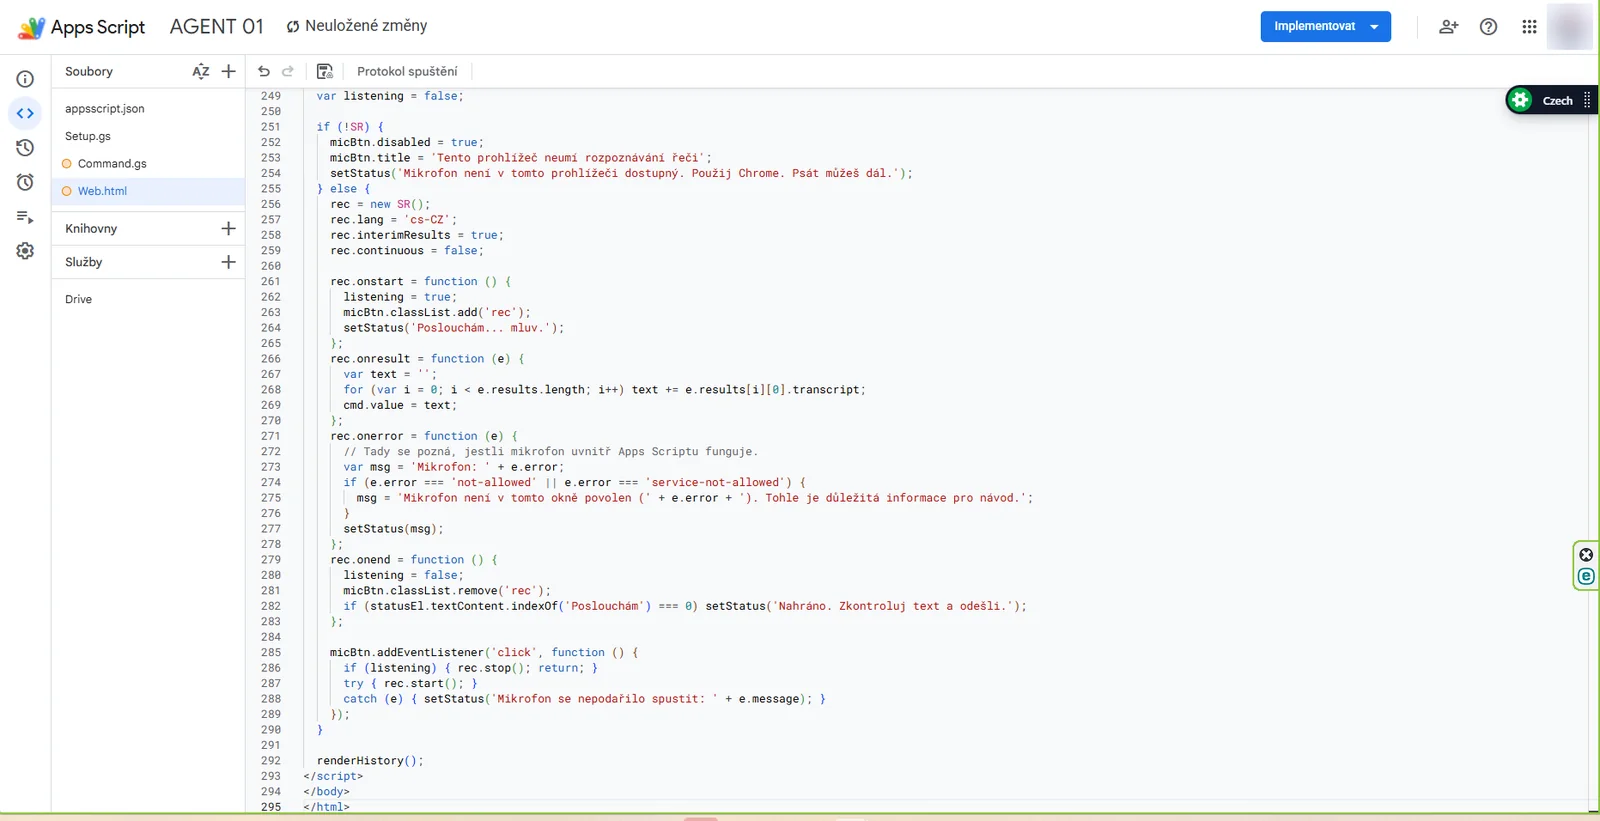Click the Czech language label
This screenshot has width=1600, height=821.
[1558, 100]
